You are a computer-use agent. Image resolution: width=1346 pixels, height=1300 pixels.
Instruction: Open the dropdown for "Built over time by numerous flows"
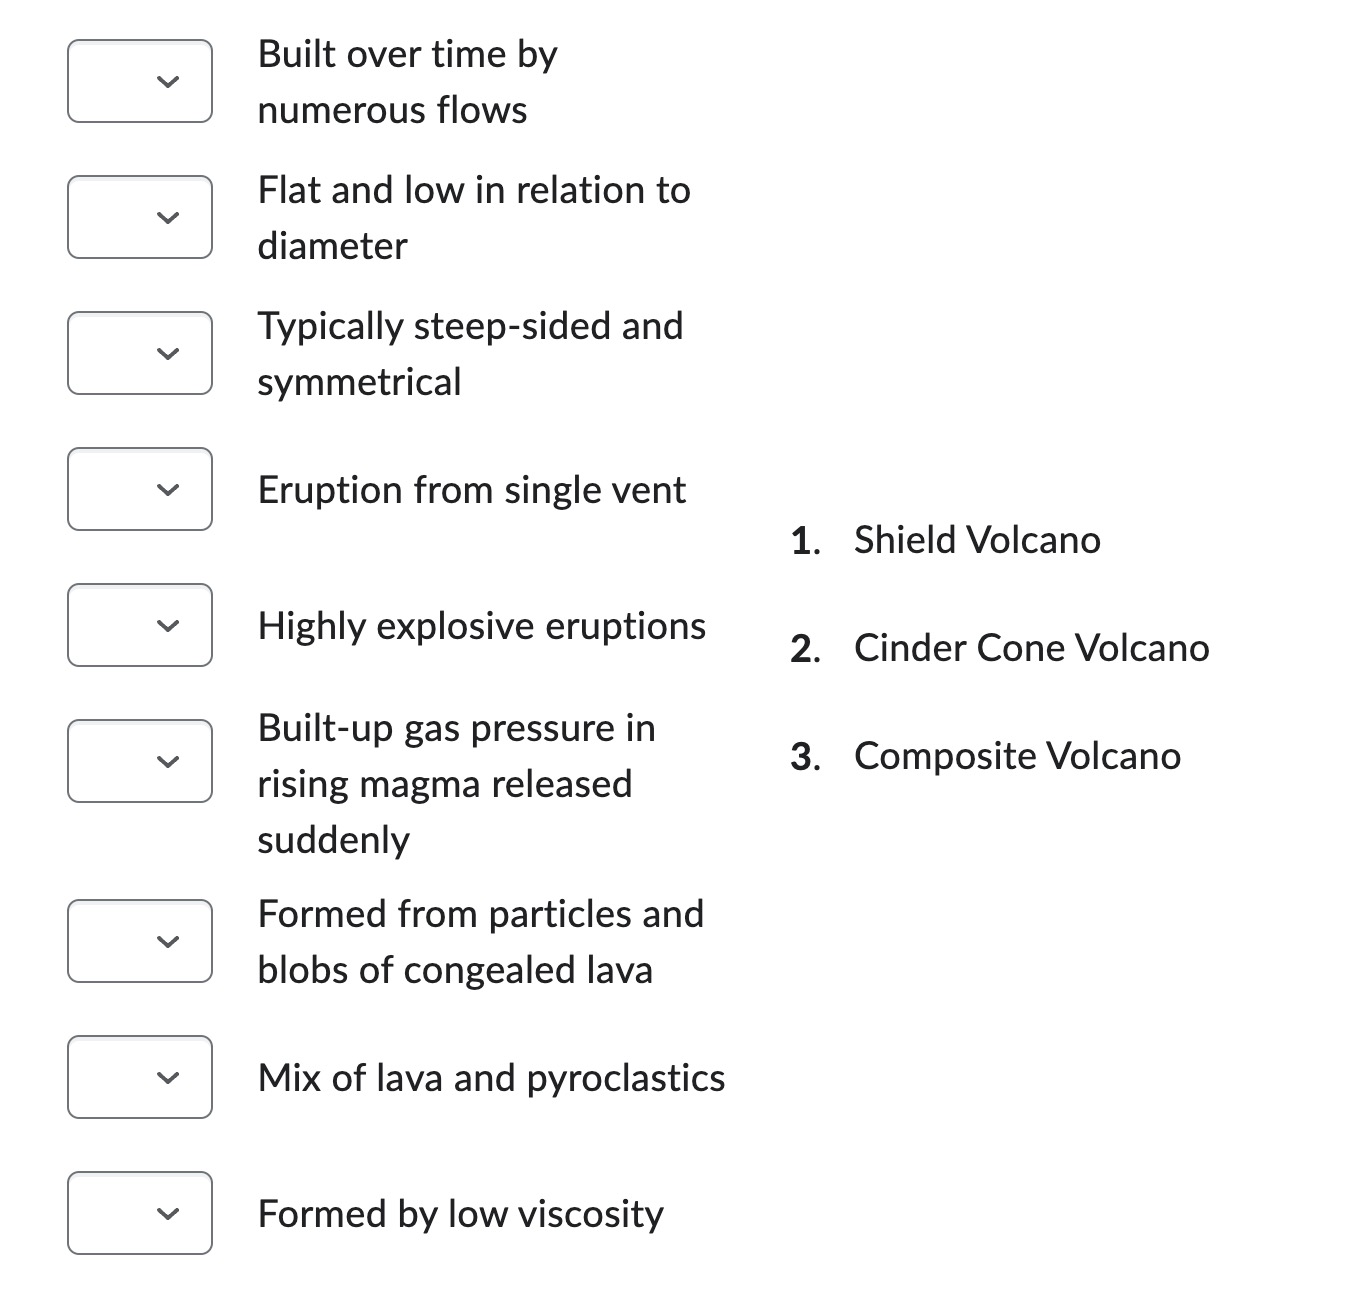(139, 80)
